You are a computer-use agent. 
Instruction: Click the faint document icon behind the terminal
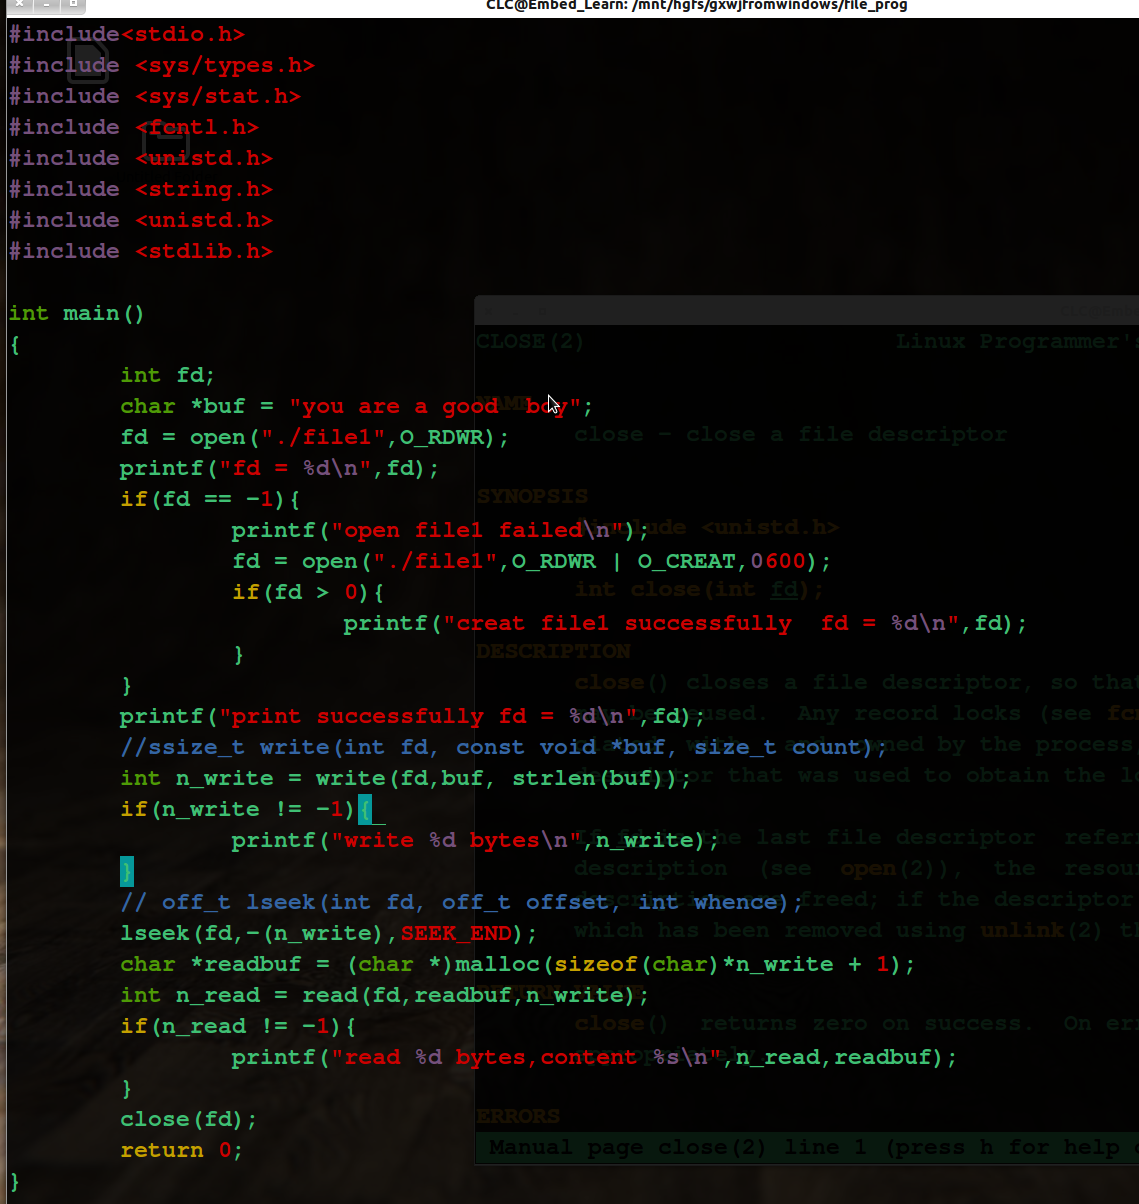(88, 60)
